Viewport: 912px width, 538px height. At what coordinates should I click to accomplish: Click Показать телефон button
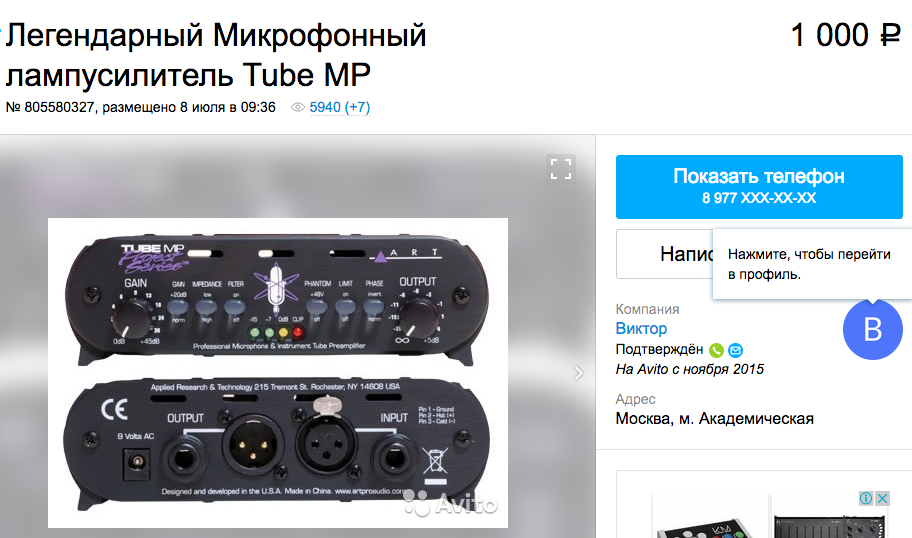759,187
